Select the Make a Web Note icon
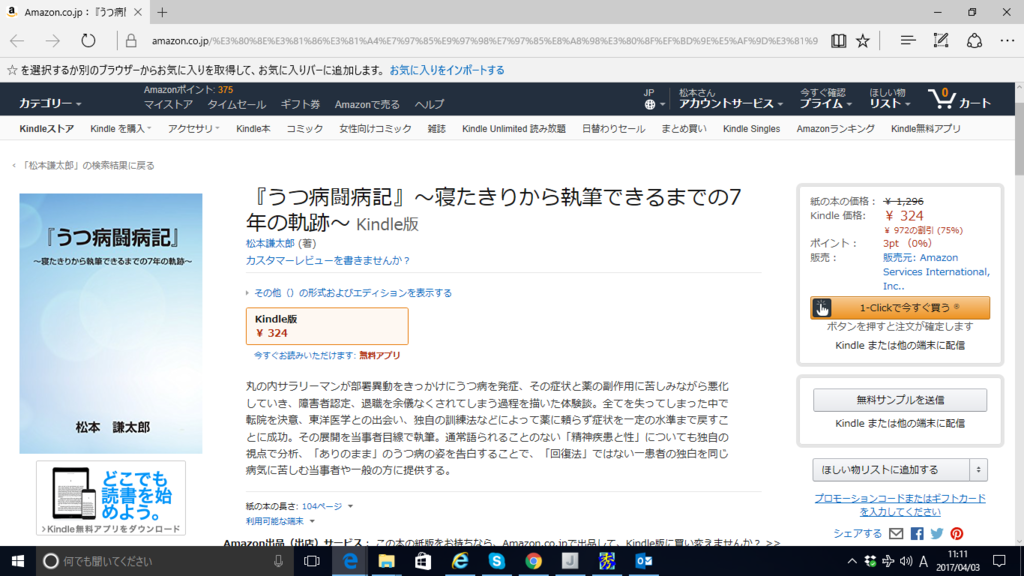This screenshot has height=576, width=1024. coord(939,40)
